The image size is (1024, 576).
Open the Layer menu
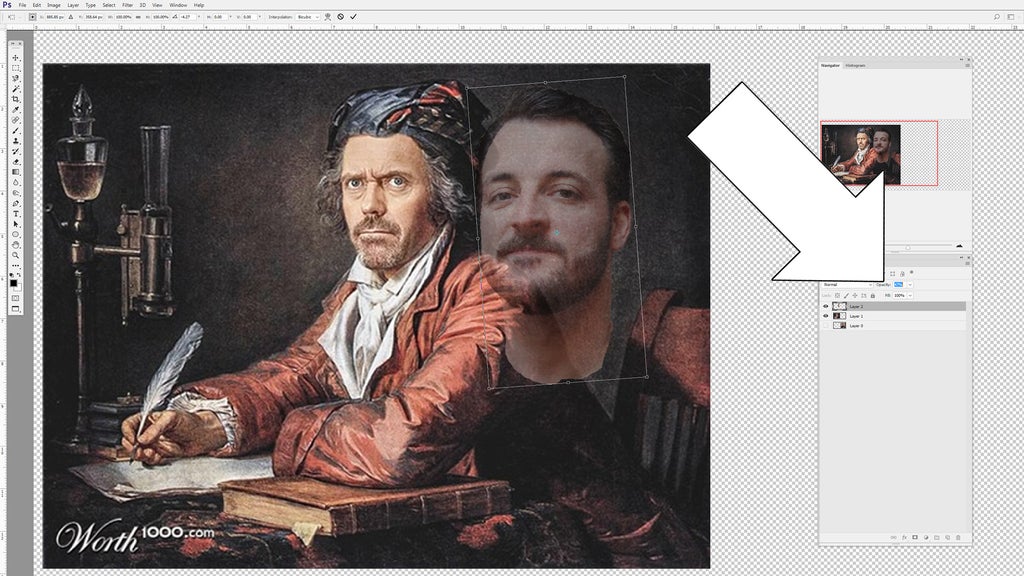[x=73, y=5]
